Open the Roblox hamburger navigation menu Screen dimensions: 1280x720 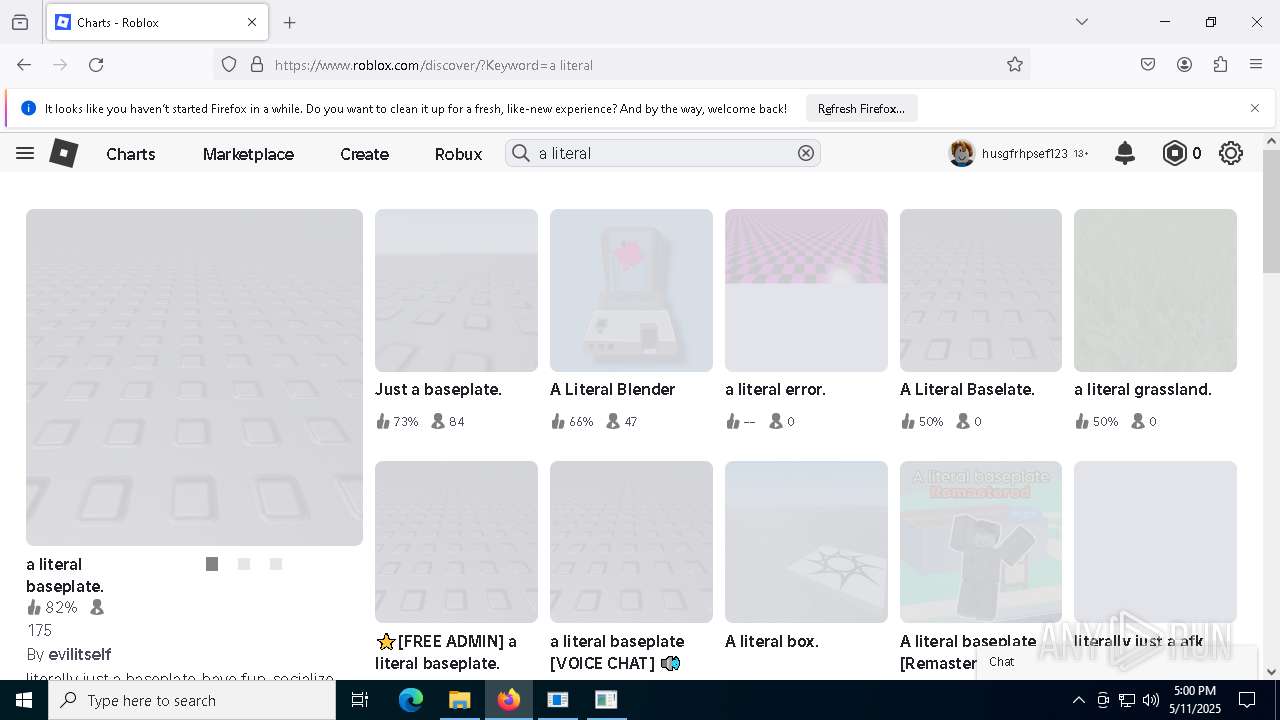coord(25,153)
